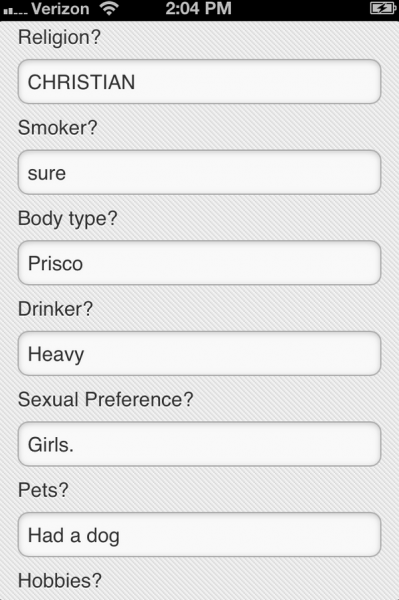Viewport: 399px width, 600px height.
Task: Tap the Body type? label
Action: tap(68, 219)
